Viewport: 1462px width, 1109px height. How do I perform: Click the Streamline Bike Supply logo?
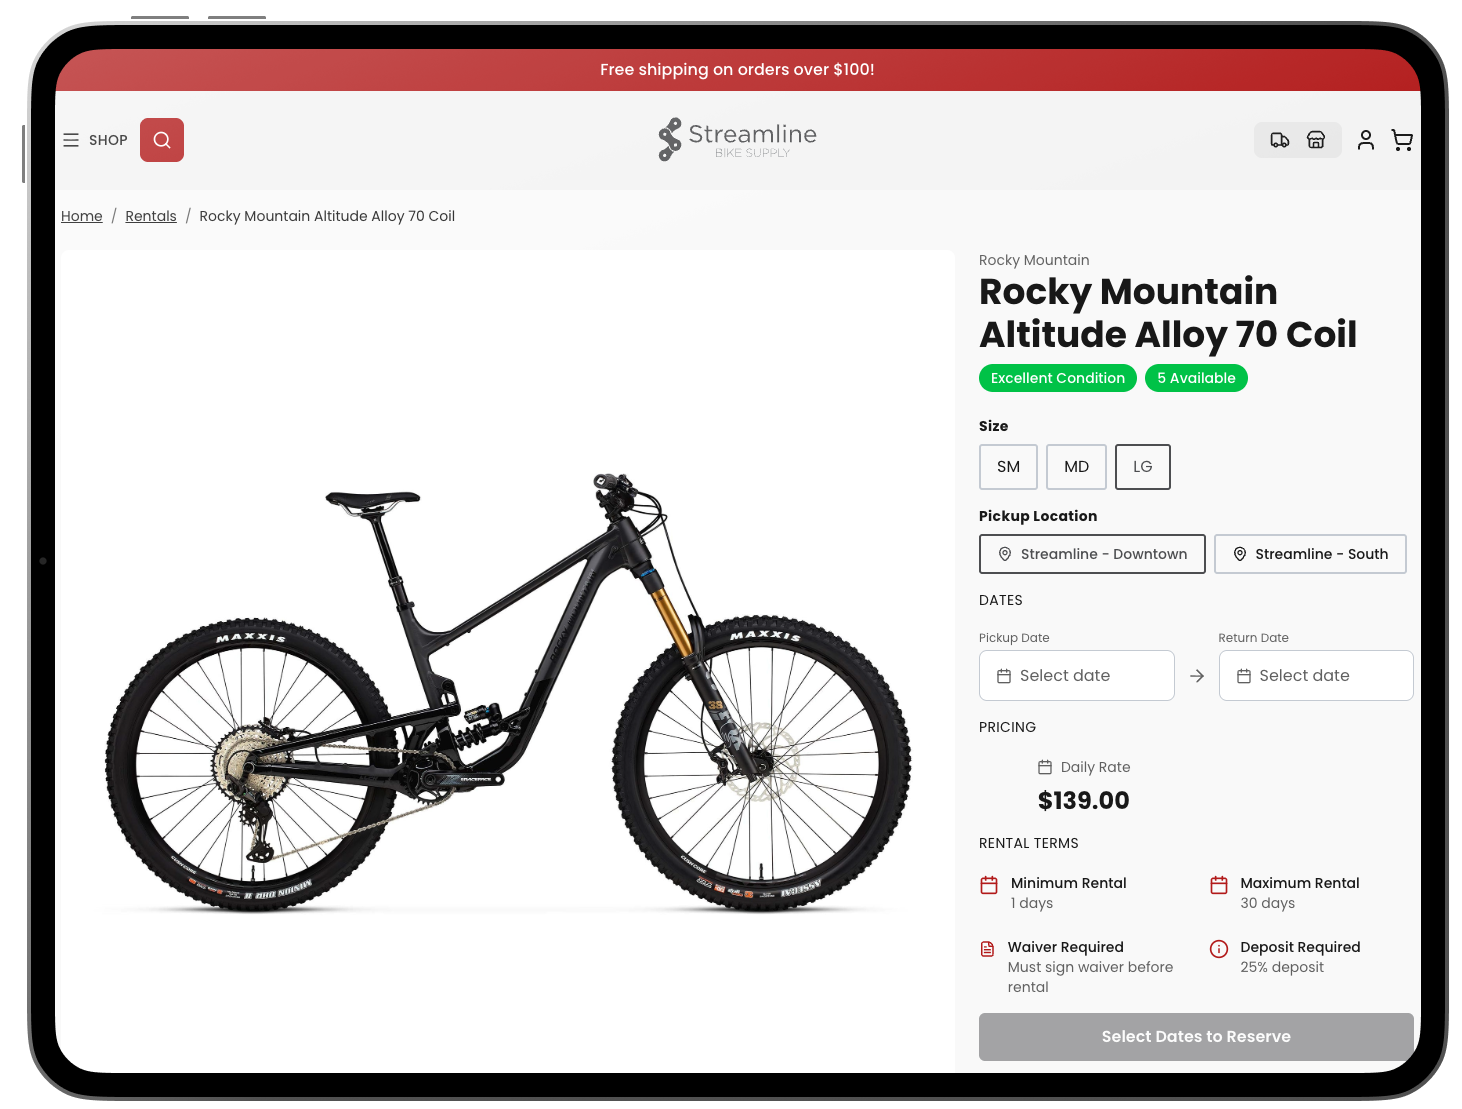tap(738, 140)
